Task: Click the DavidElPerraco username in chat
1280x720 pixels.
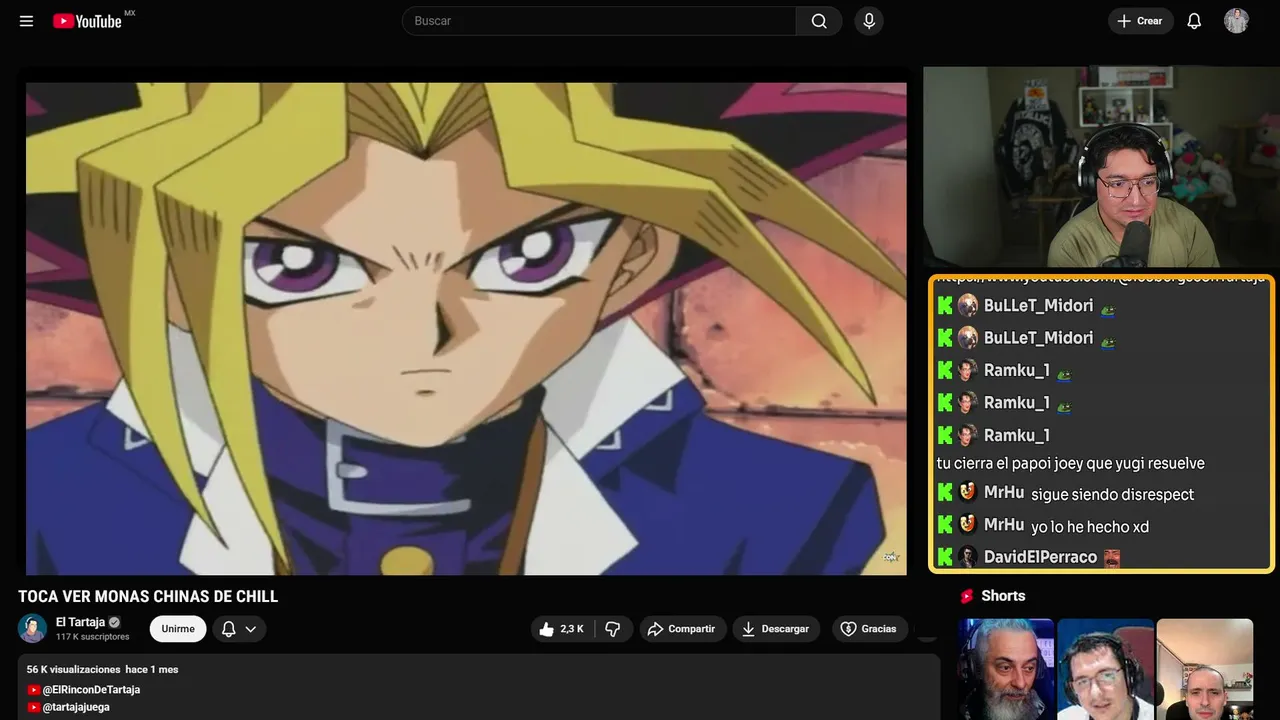Action: point(1040,557)
